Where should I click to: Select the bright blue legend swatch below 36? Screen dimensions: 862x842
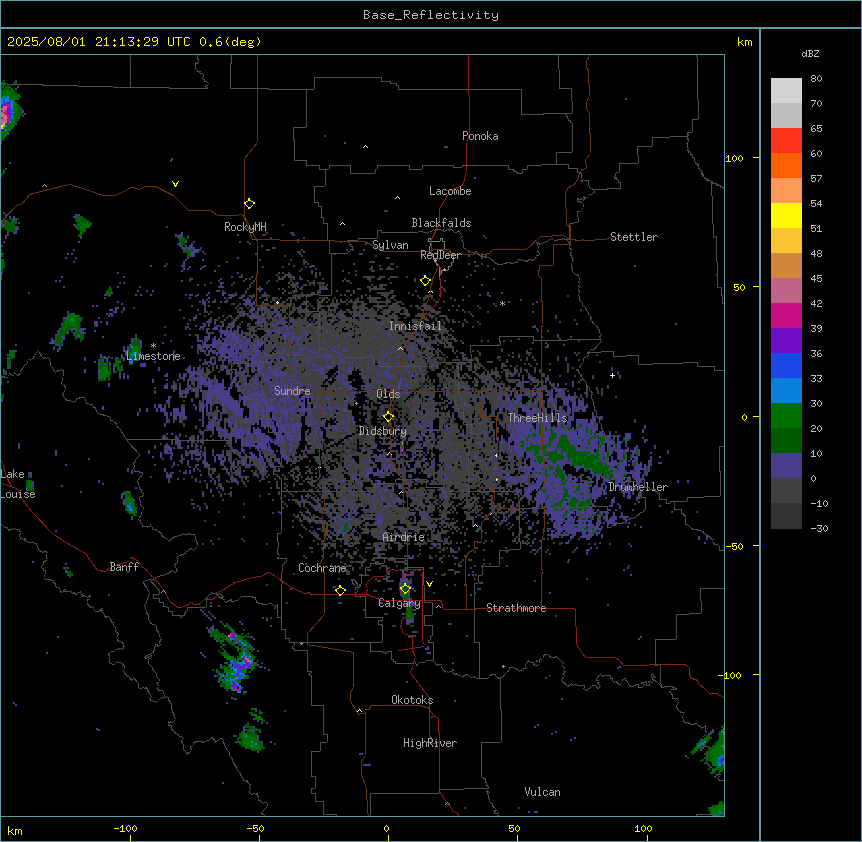(x=786, y=365)
